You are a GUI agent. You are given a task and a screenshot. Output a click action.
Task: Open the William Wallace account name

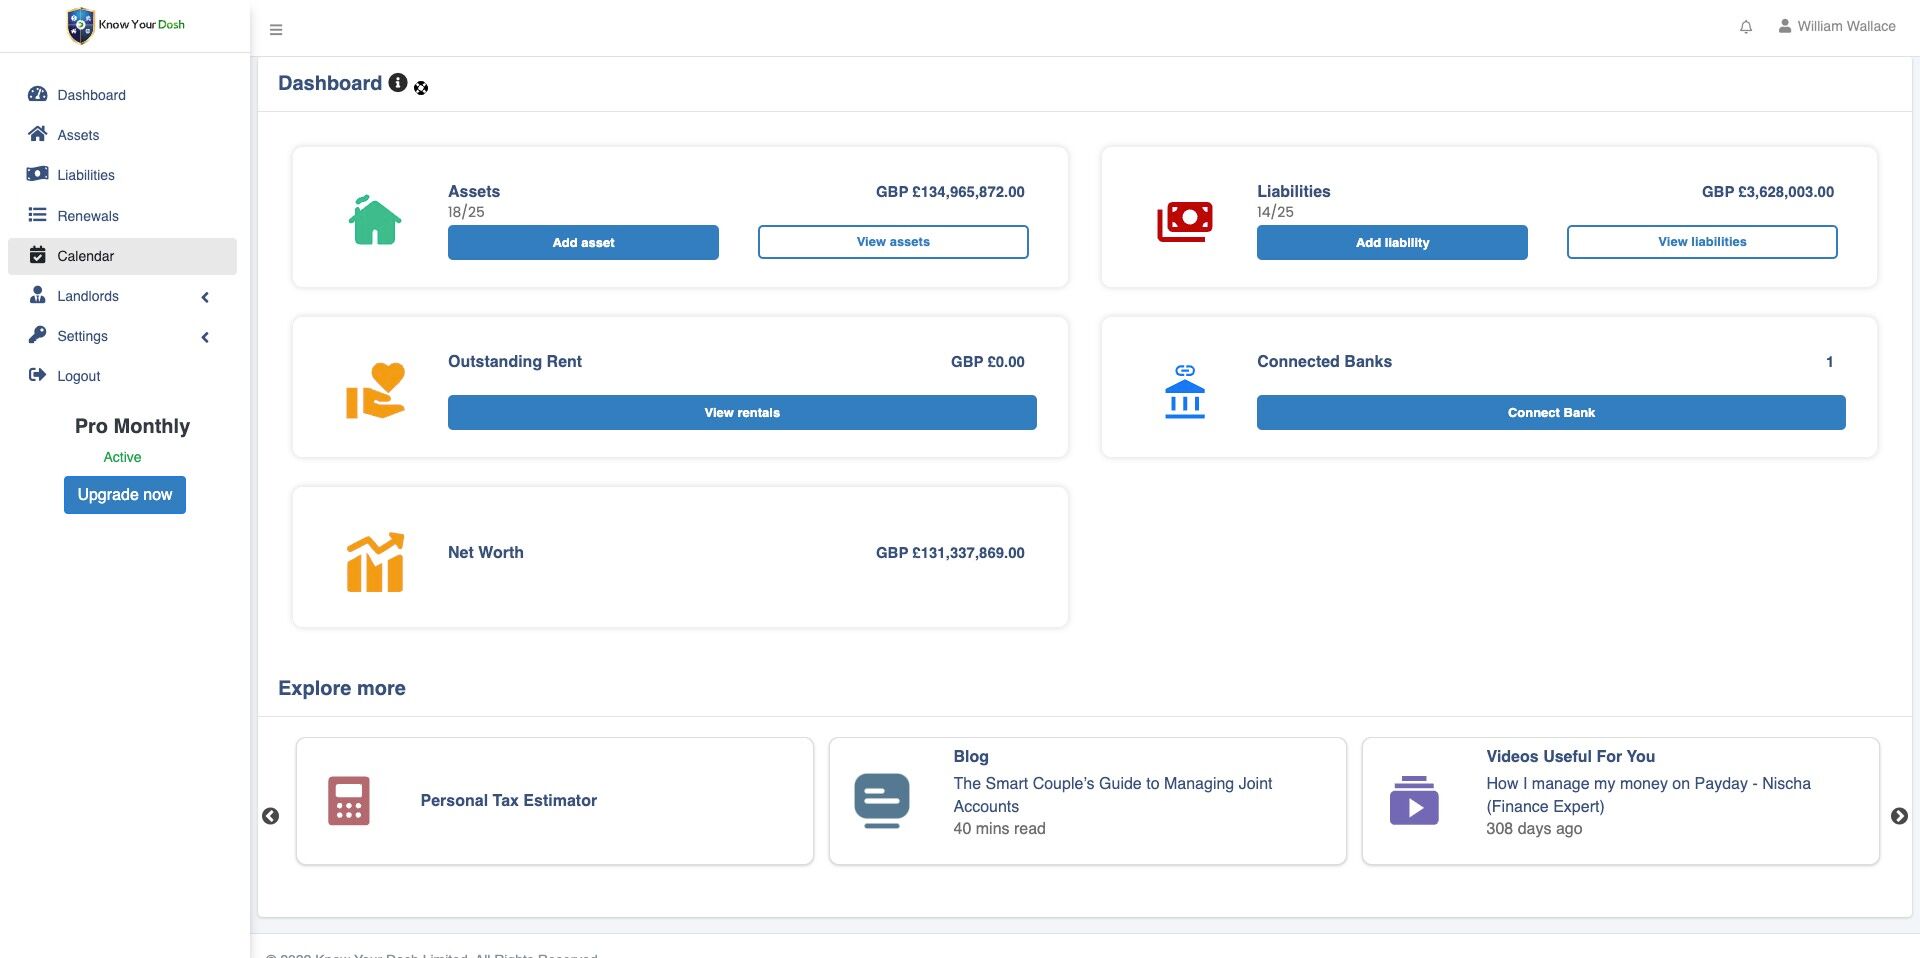pyautogui.click(x=1846, y=26)
